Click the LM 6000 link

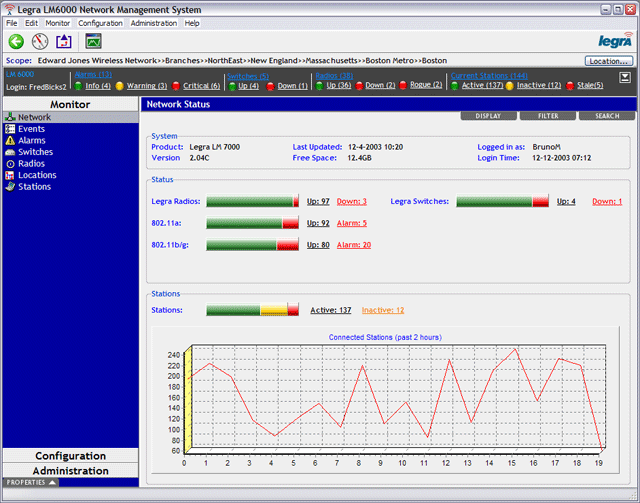coord(20,74)
